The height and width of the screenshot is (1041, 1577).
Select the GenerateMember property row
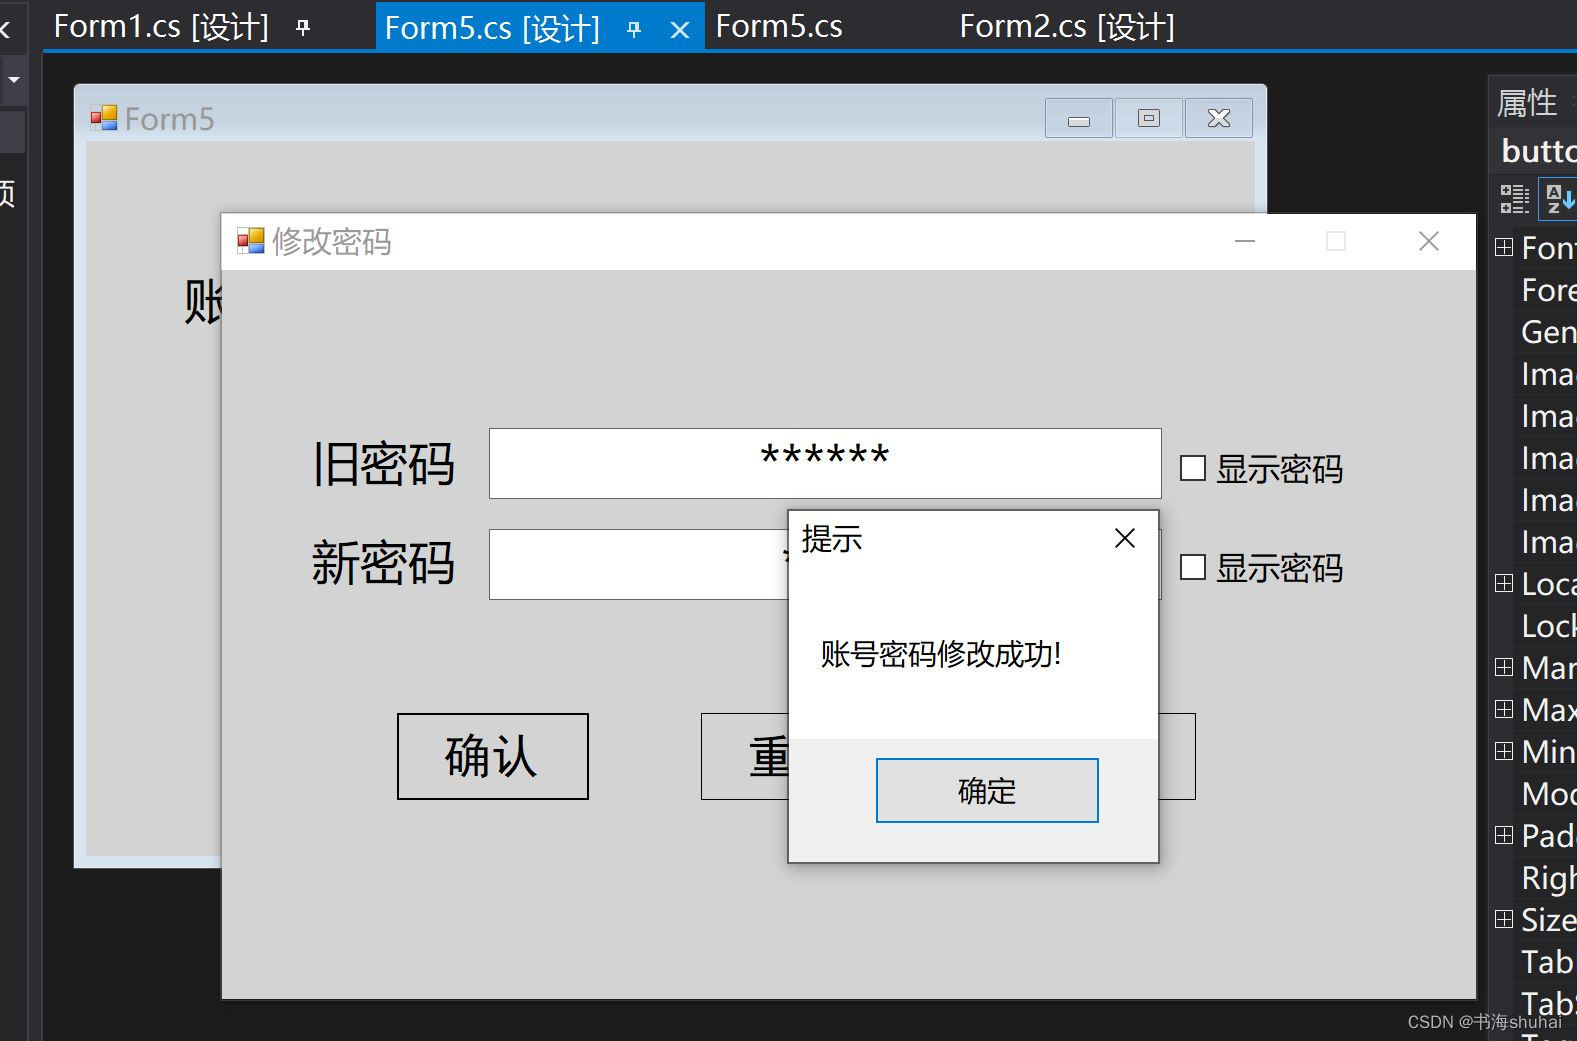coord(1536,332)
